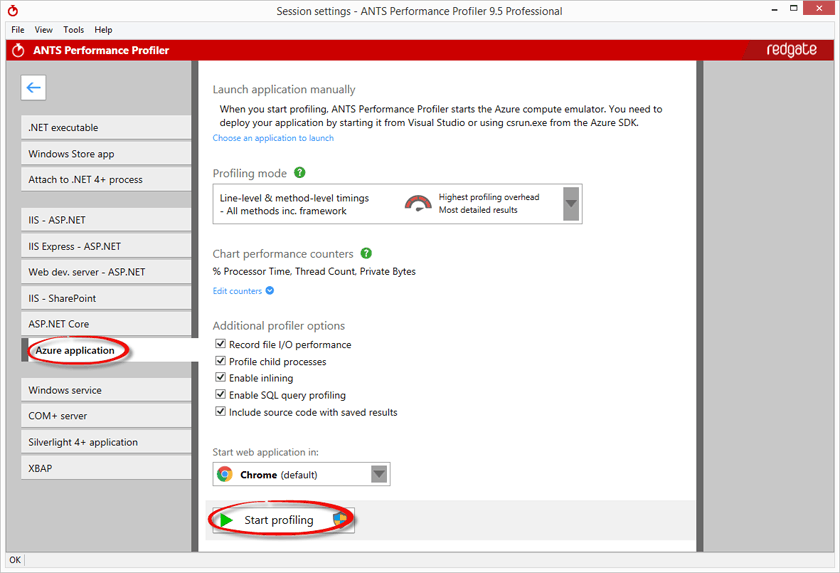Toggle Include source code with saved results

tap(220, 412)
